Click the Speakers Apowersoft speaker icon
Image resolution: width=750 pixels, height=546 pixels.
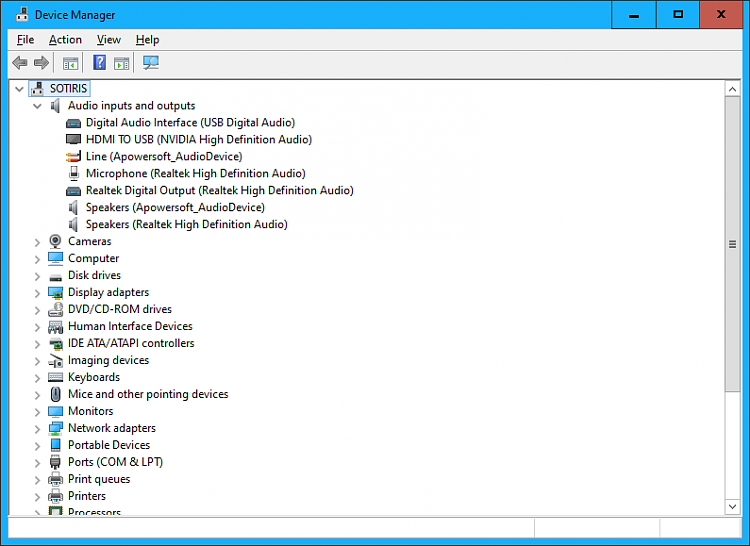tap(73, 207)
